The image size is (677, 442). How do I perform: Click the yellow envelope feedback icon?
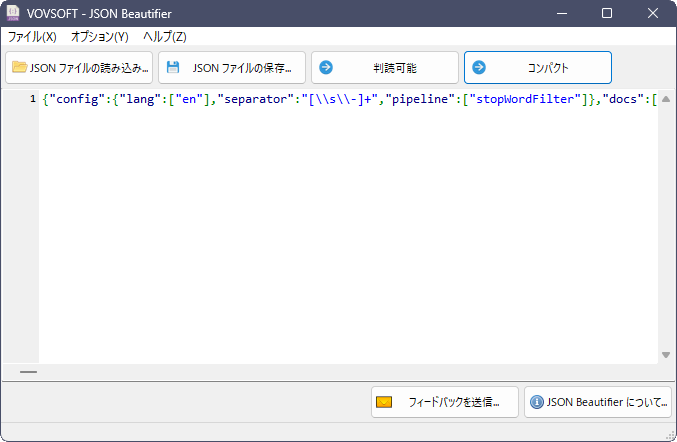[384, 402]
